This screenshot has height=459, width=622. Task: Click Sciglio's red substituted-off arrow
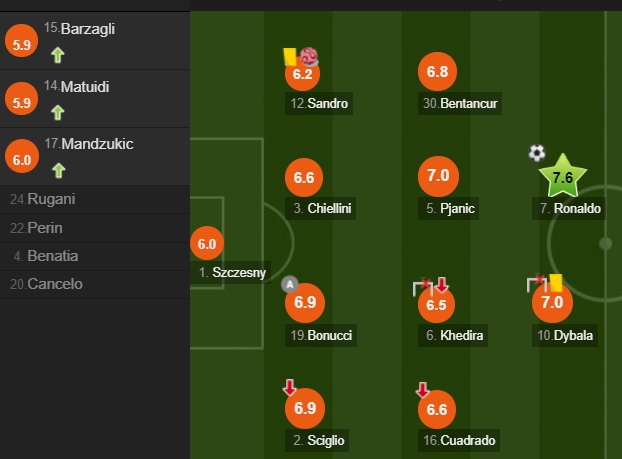tap(290, 387)
